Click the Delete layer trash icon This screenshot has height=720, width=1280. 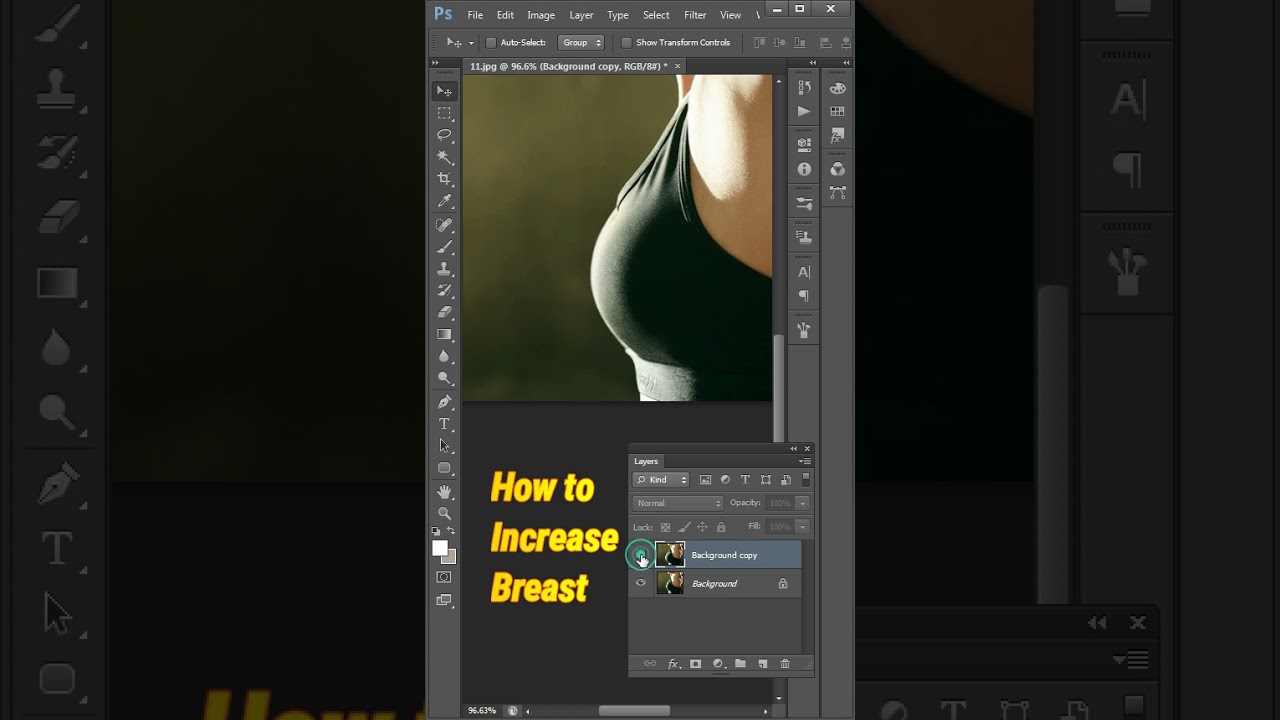pos(785,664)
